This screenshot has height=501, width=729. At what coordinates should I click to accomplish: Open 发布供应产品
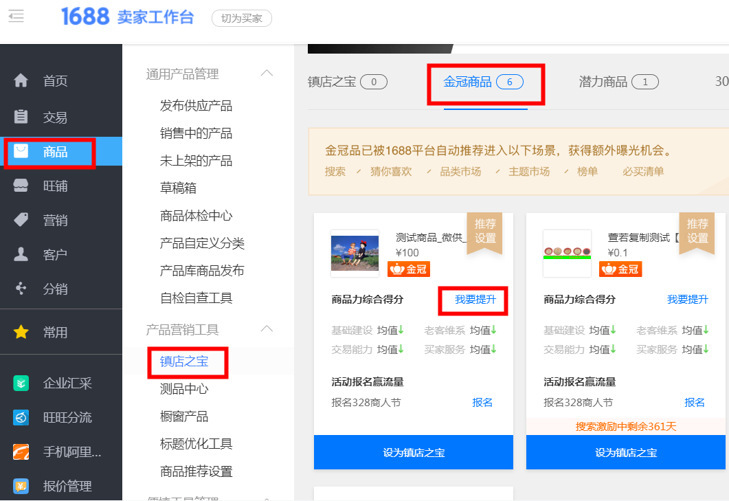(196, 105)
